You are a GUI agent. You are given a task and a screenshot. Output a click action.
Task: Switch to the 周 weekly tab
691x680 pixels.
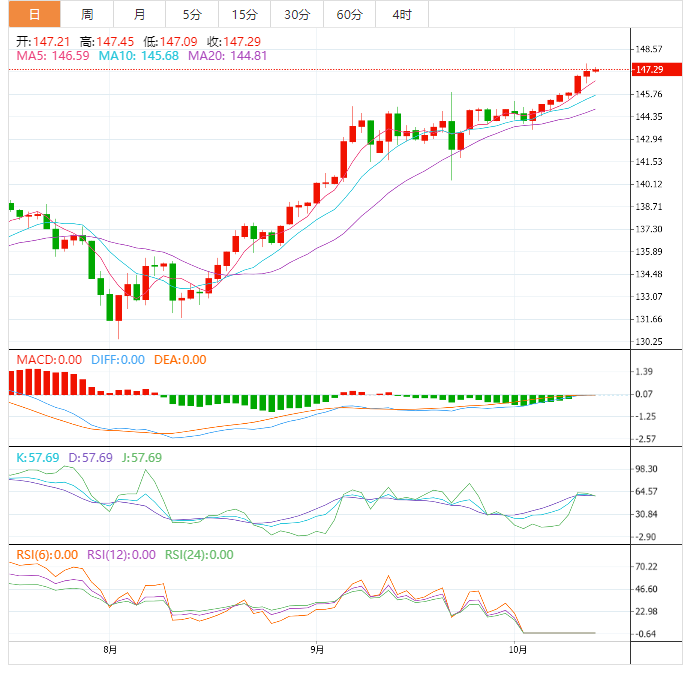tap(87, 15)
